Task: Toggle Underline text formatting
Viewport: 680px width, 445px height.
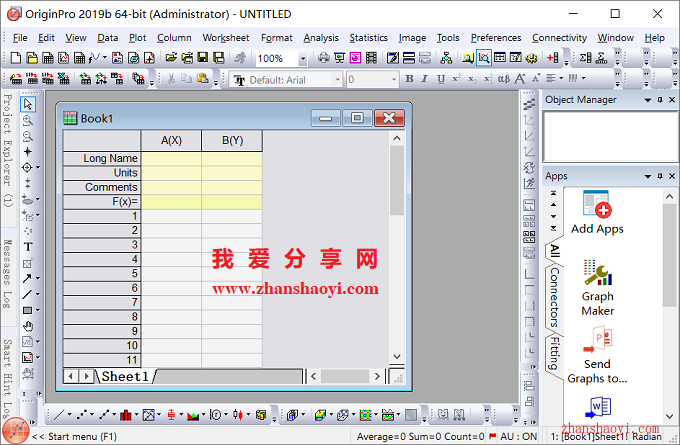Action: tap(441, 79)
